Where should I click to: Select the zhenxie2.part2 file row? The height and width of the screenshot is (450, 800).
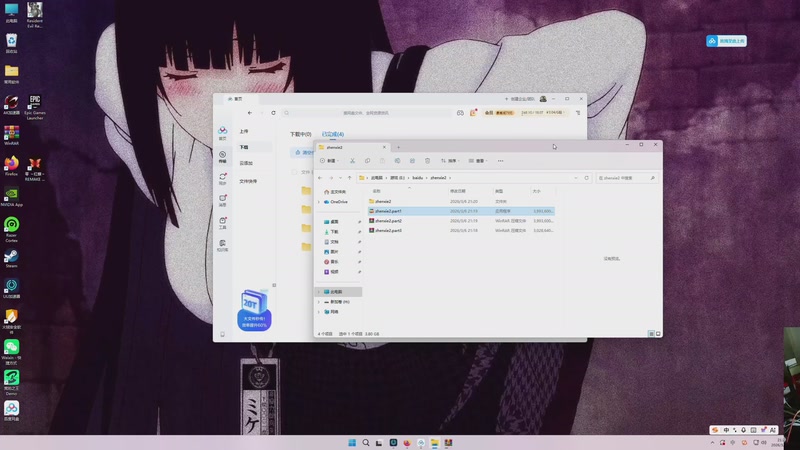click(461, 221)
